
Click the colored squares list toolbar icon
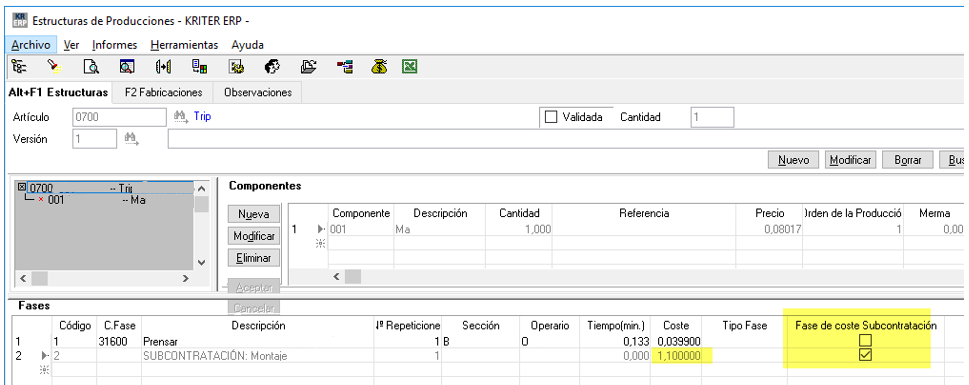199,66
